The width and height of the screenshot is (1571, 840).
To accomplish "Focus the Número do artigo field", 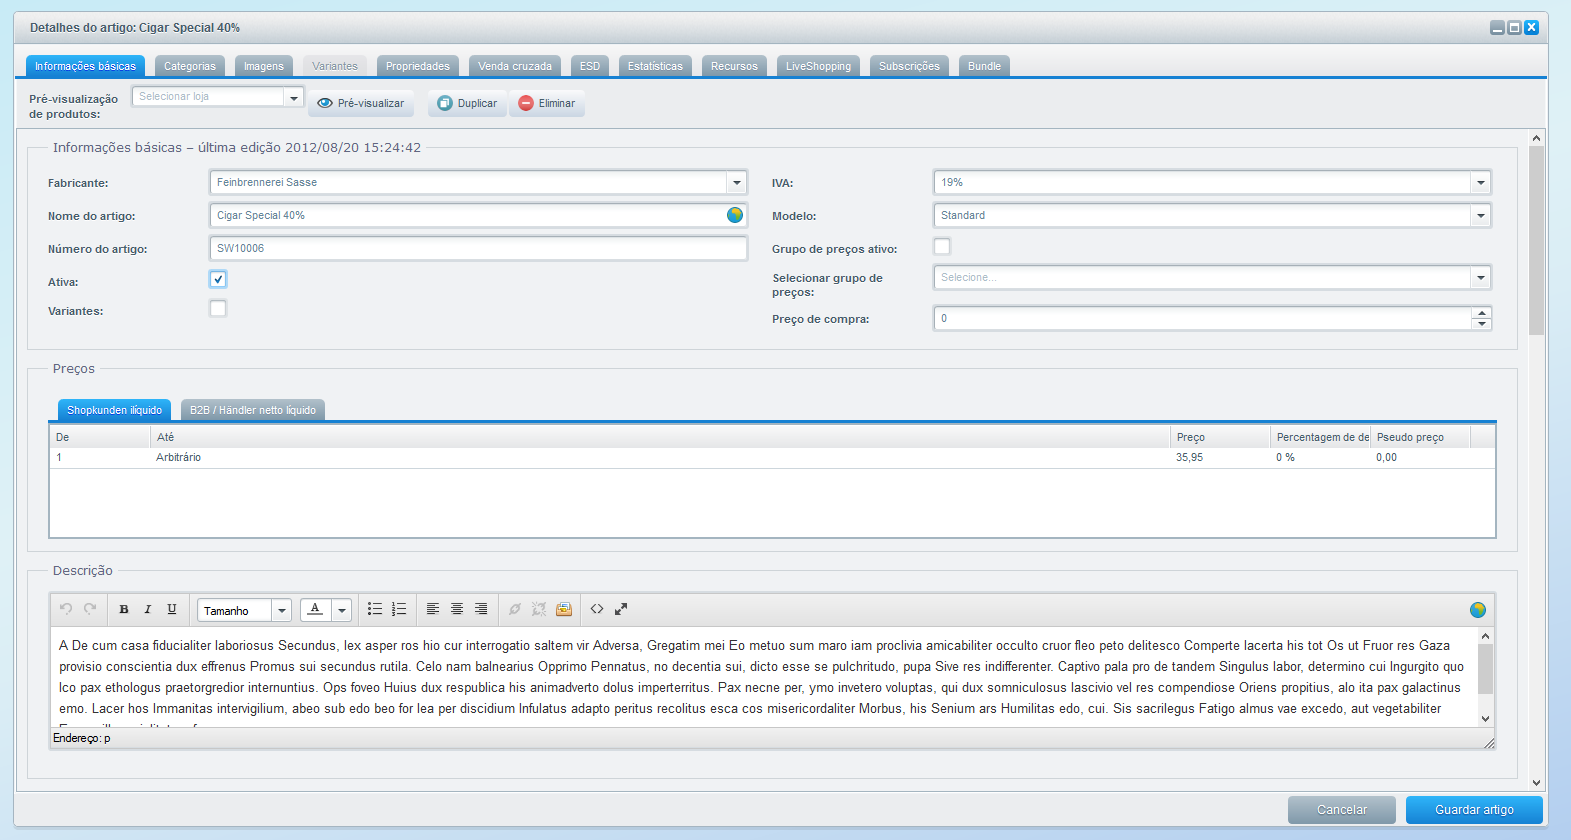I will pyautogui.click(x=479, y=248).
